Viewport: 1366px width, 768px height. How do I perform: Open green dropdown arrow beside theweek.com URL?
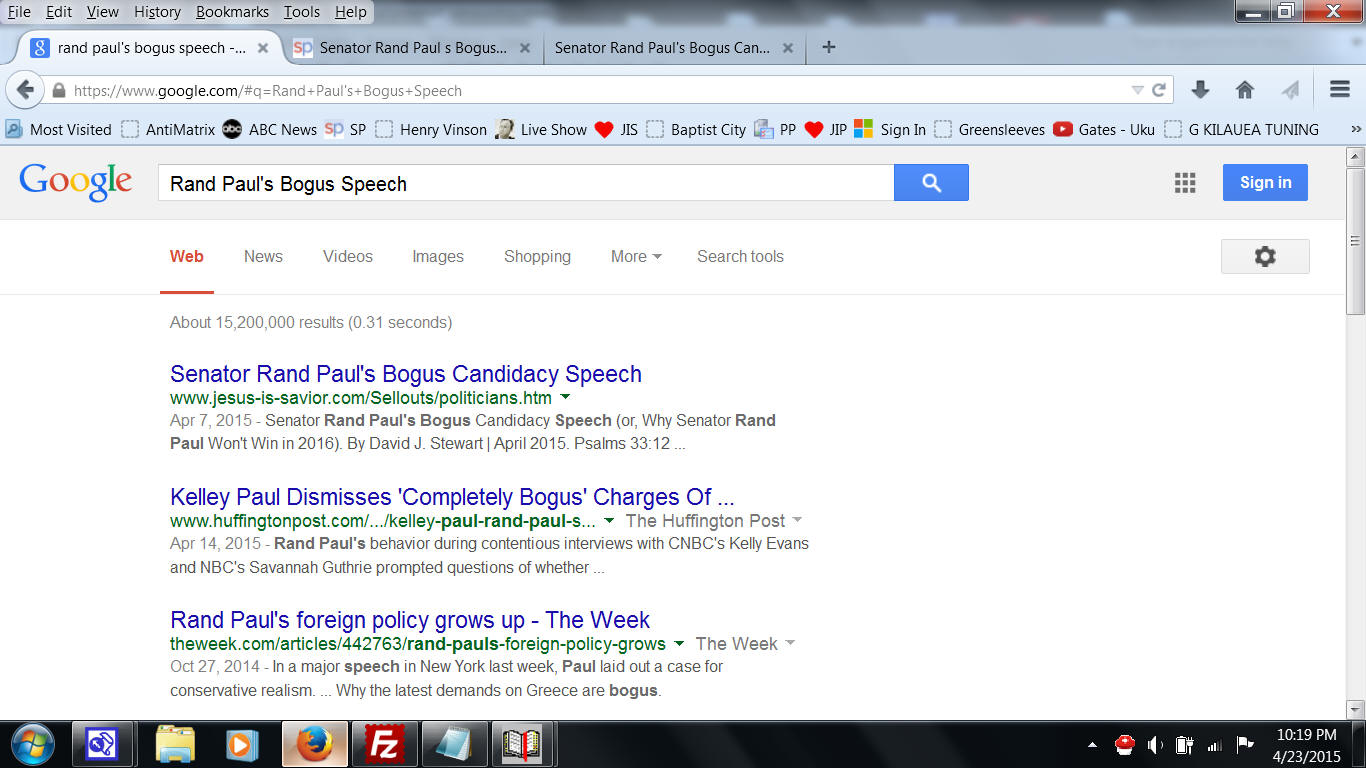point(679,644)
